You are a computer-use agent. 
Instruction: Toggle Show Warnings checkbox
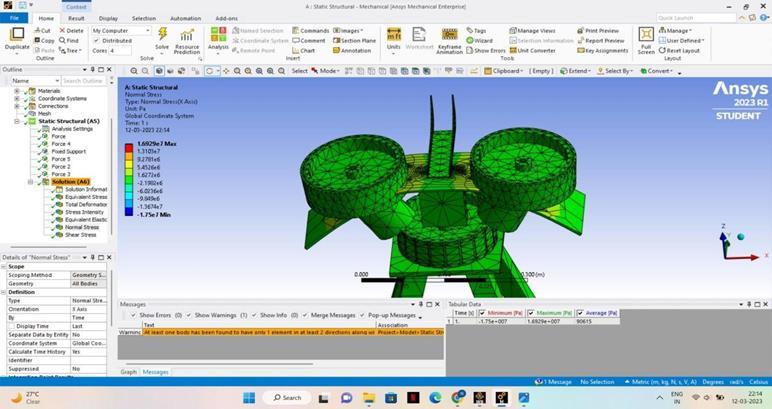(189, 315)
